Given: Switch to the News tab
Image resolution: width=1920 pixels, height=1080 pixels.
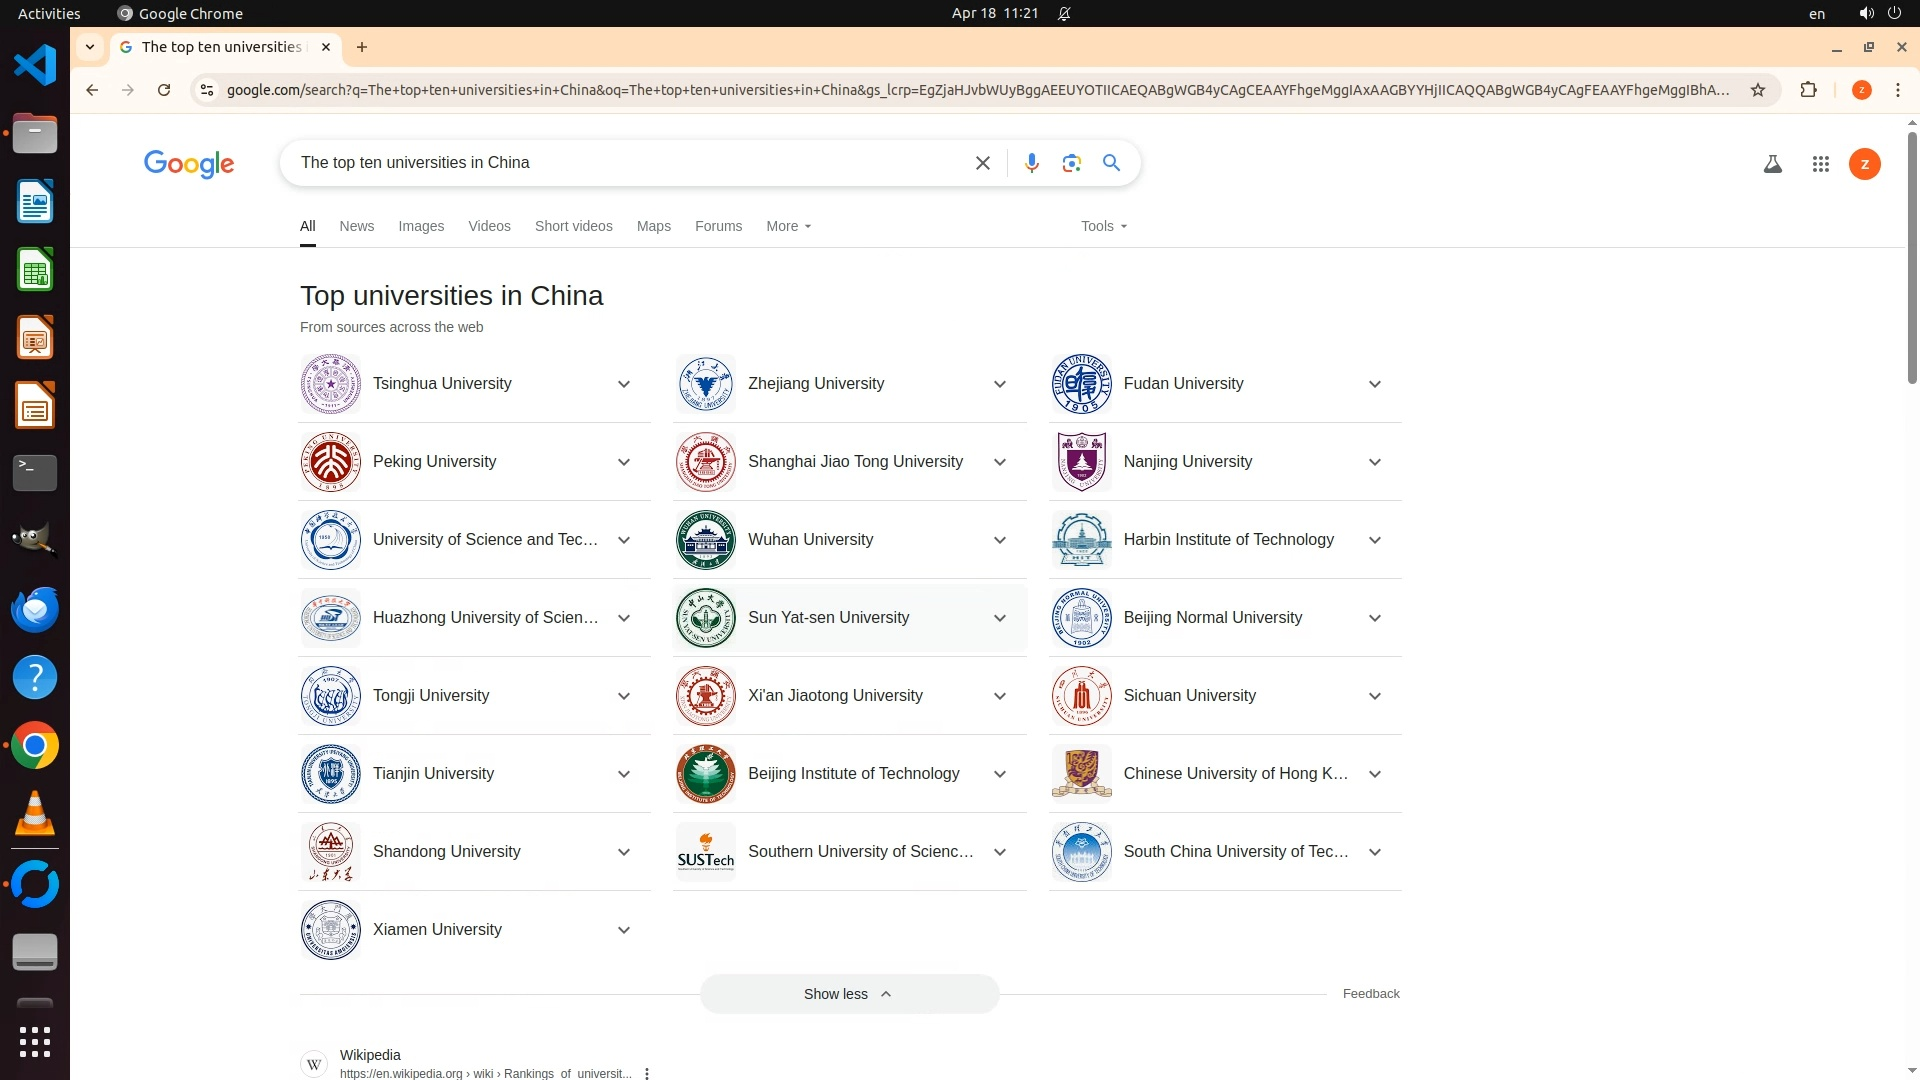Looking at the screenshot, I should tap(356, 226).
